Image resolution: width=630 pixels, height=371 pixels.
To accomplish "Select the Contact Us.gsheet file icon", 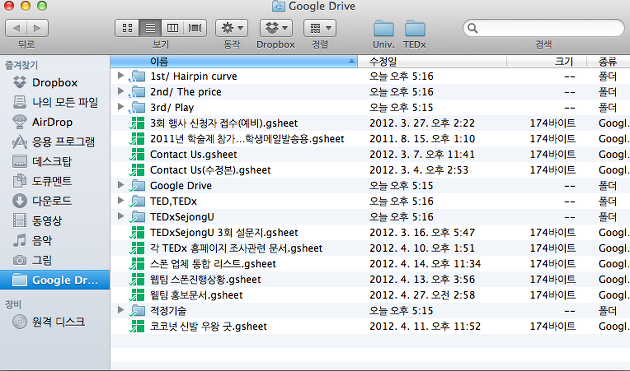I will [x=137, y=154].
